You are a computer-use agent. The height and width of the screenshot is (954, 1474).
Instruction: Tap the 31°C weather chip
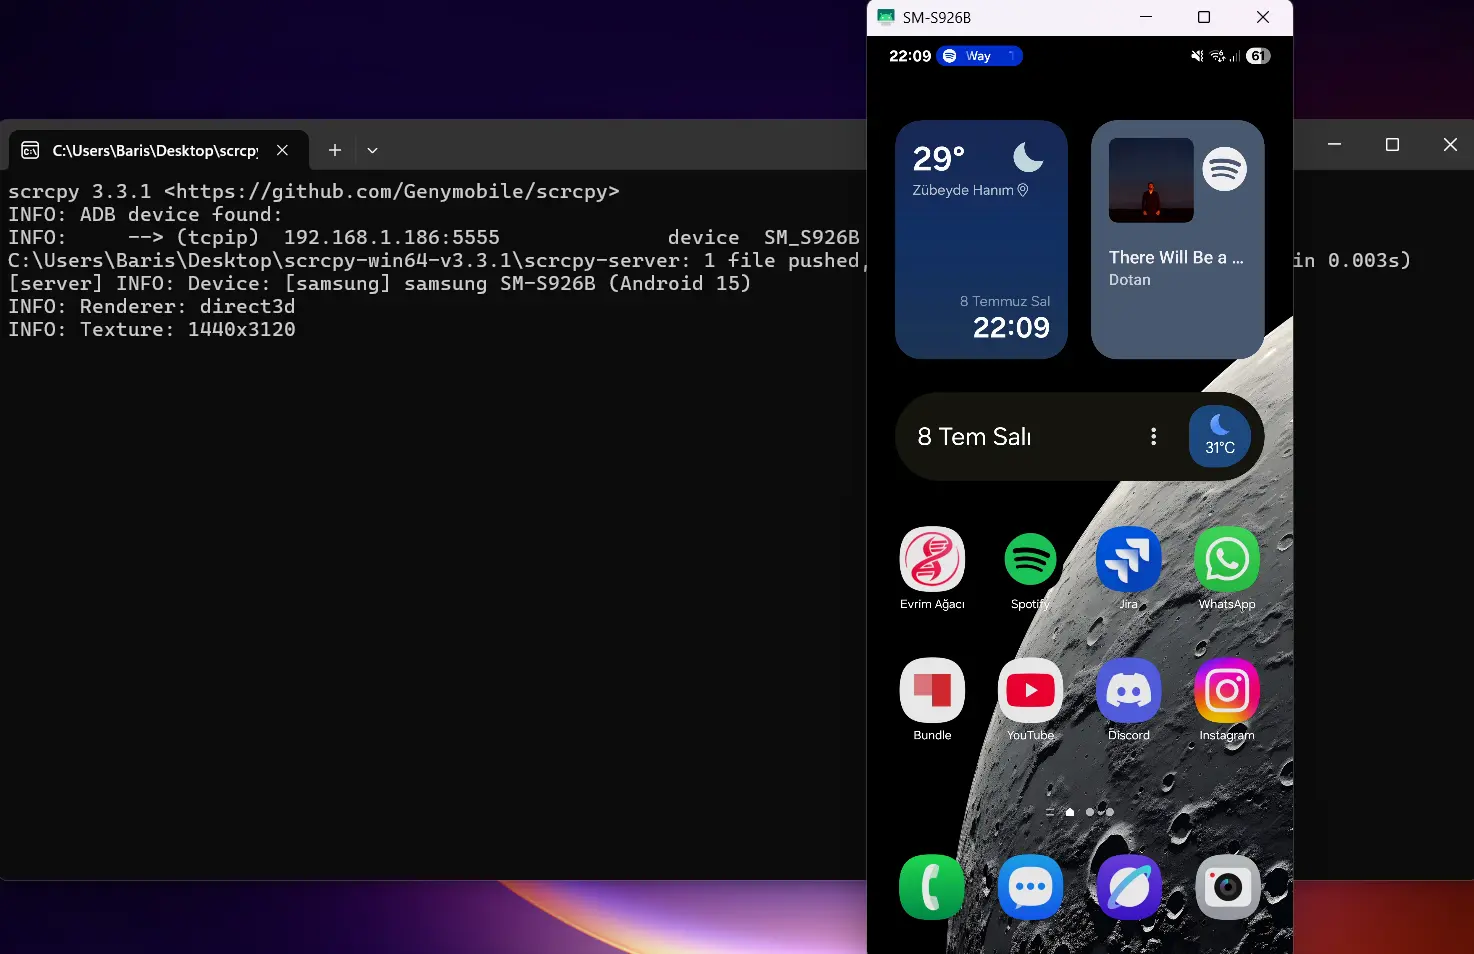1220,436
